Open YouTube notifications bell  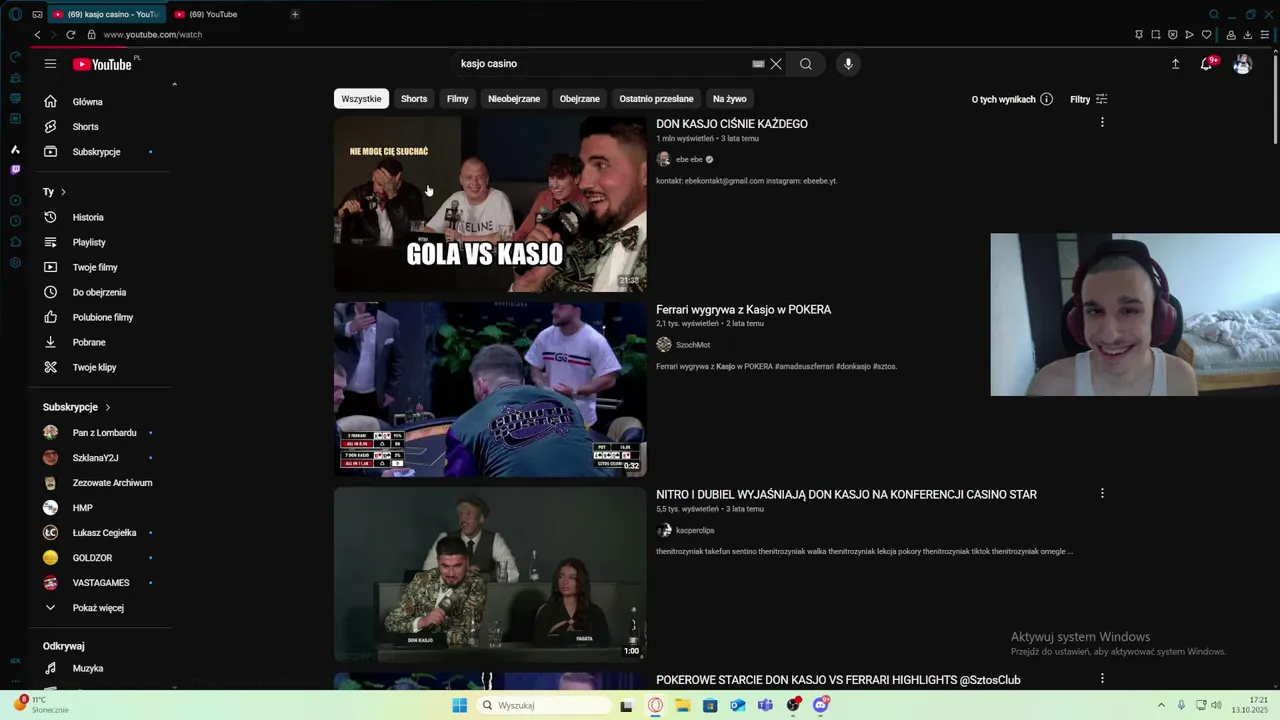point(1207,64)
